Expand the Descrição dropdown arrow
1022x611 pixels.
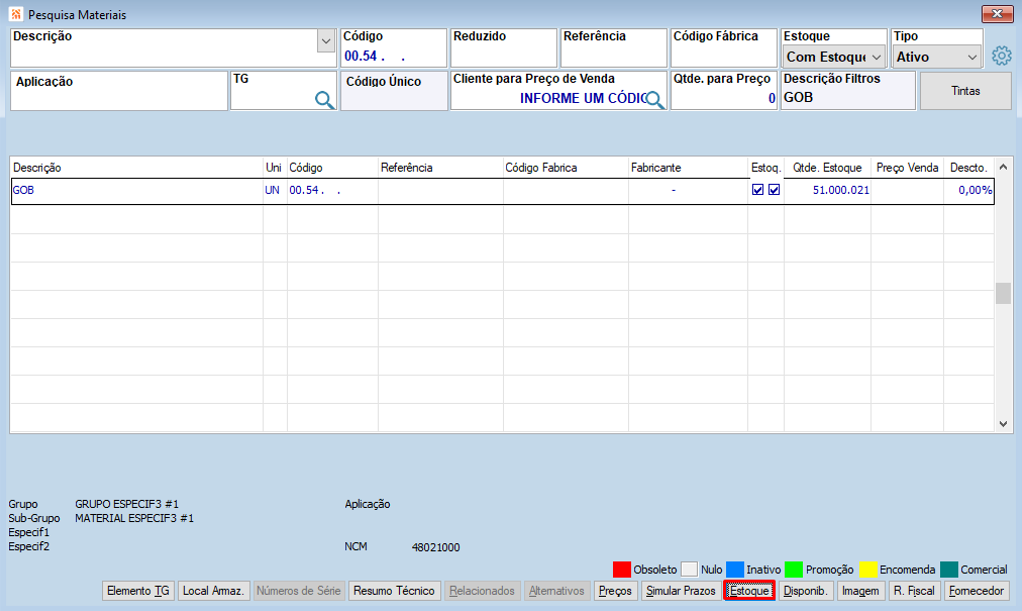point(326,41)
